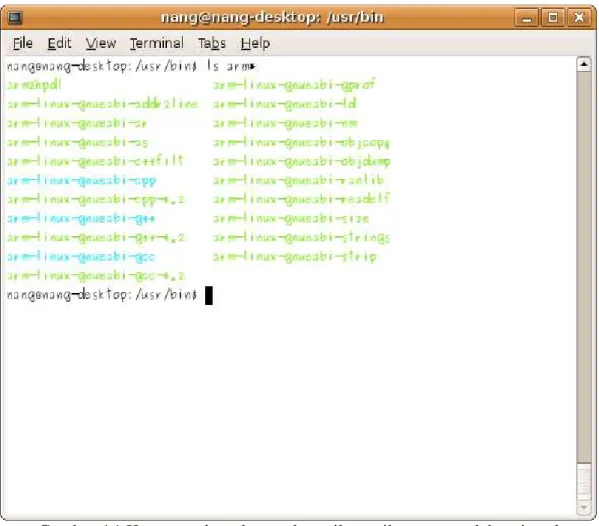Click arm-linux-gnueabi-g++-4.2 entry

pyautogui.click(x=96, y=238)
